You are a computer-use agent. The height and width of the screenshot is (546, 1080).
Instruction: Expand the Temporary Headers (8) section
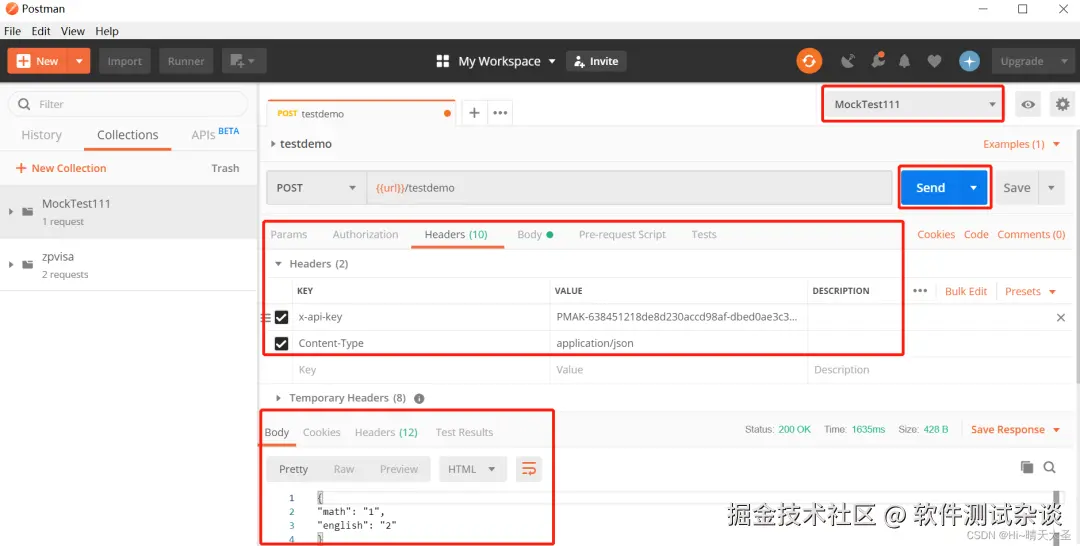[x=278, y=398]
